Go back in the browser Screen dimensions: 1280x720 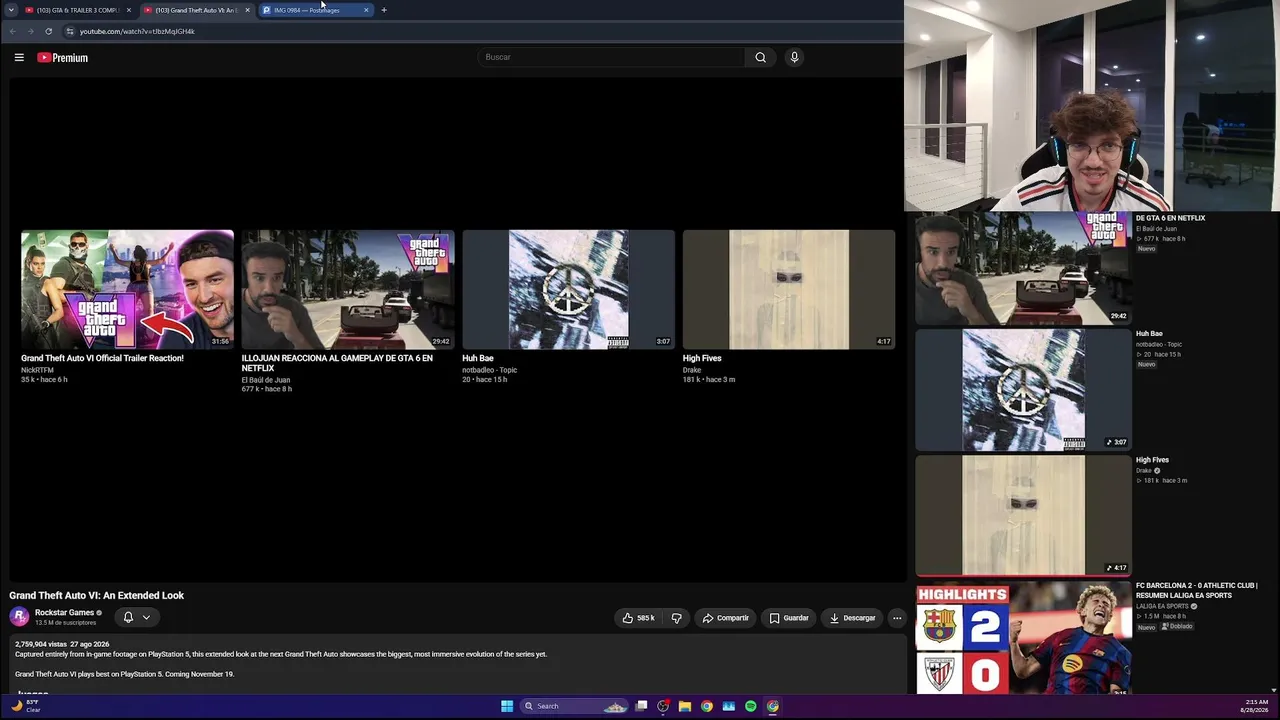[12, 31]
